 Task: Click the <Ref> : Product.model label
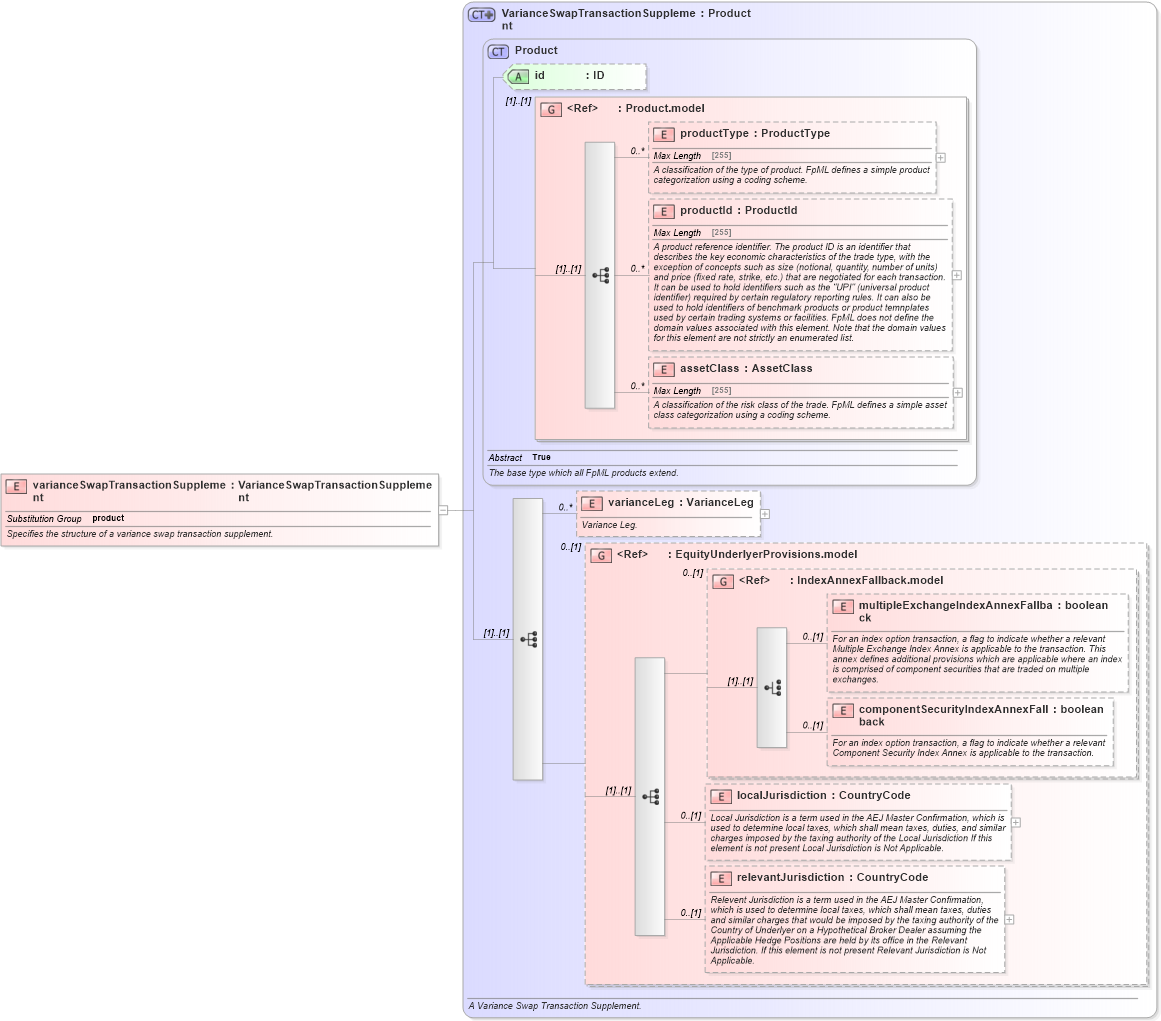(635, 108)
